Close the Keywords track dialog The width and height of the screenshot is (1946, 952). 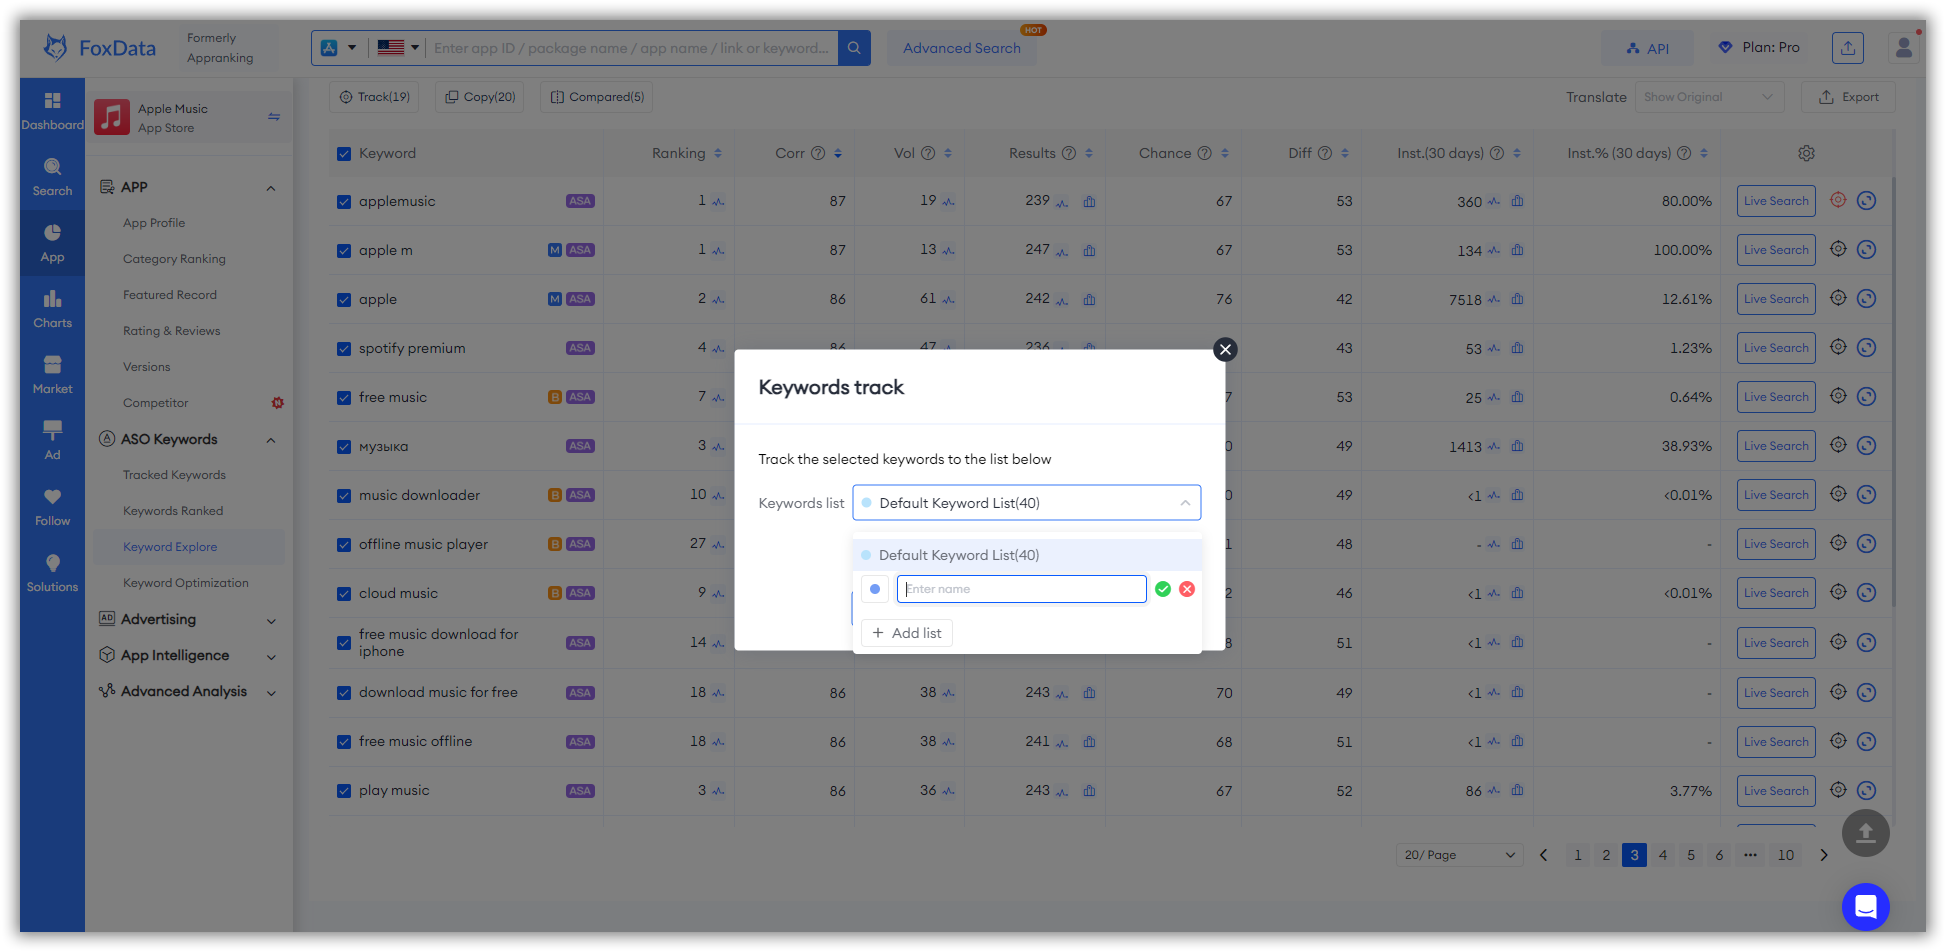pos(1225,349)
